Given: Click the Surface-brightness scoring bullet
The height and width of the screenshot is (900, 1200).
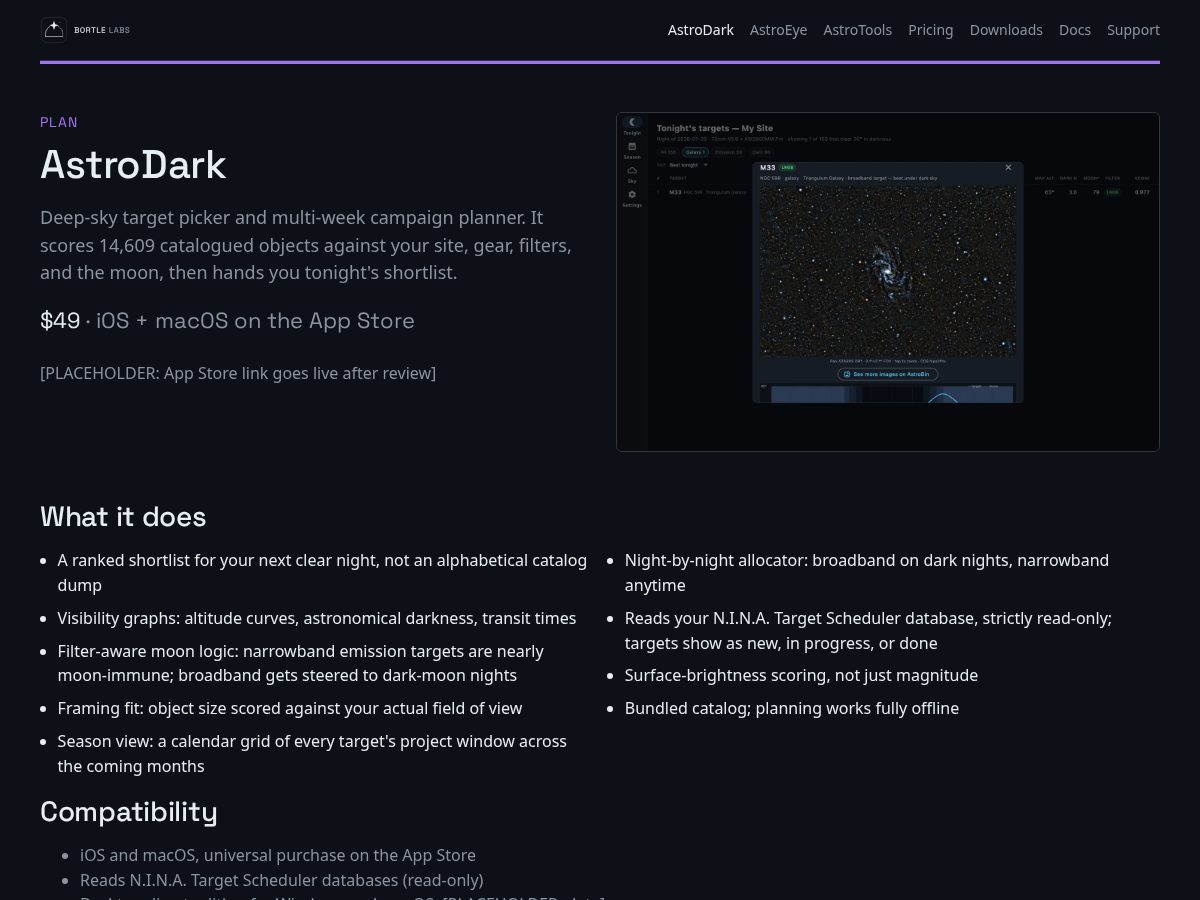Looking at the screenshot, I should click(801, 675).
